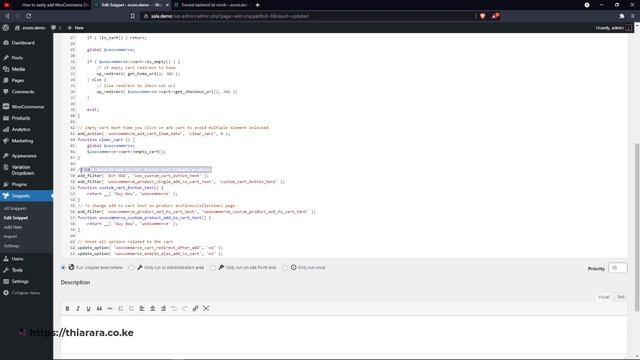640x360 pixels.
Task: Switch to the third ecom.demo browser tab
Action: click(x=211, y=5)
